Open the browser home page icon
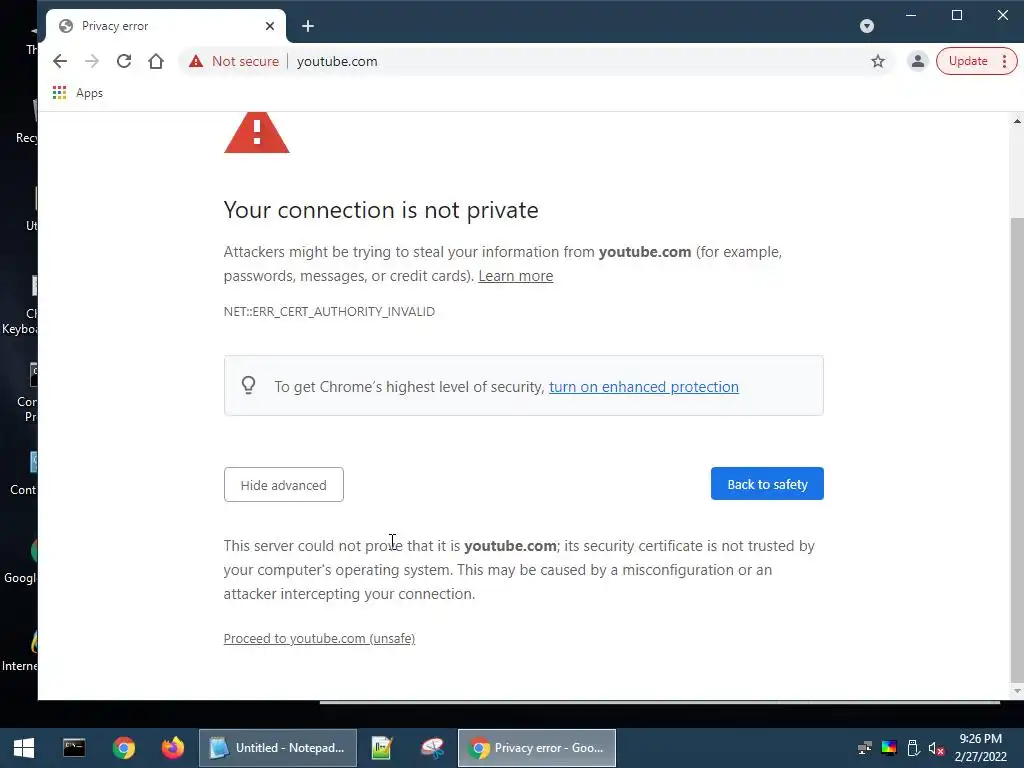 pos(155,61)
